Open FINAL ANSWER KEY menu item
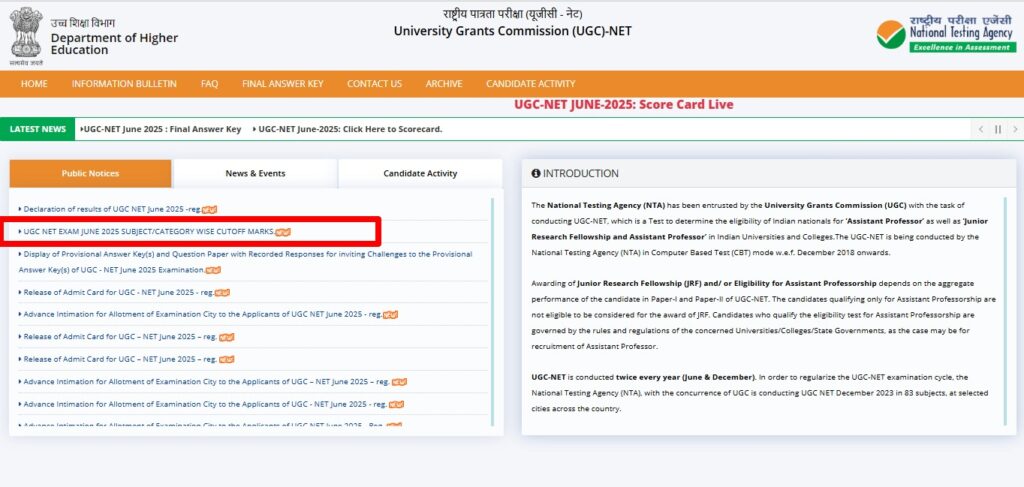 tap(283, 84)
